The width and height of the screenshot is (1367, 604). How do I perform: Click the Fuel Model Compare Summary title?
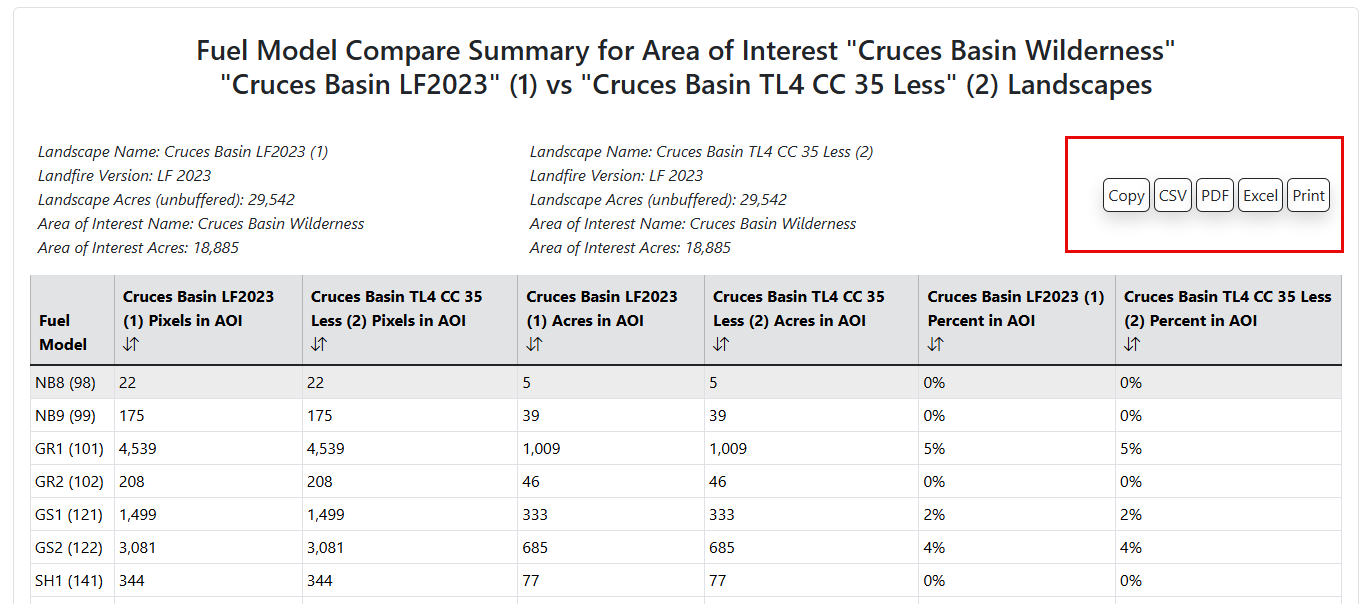686,67
